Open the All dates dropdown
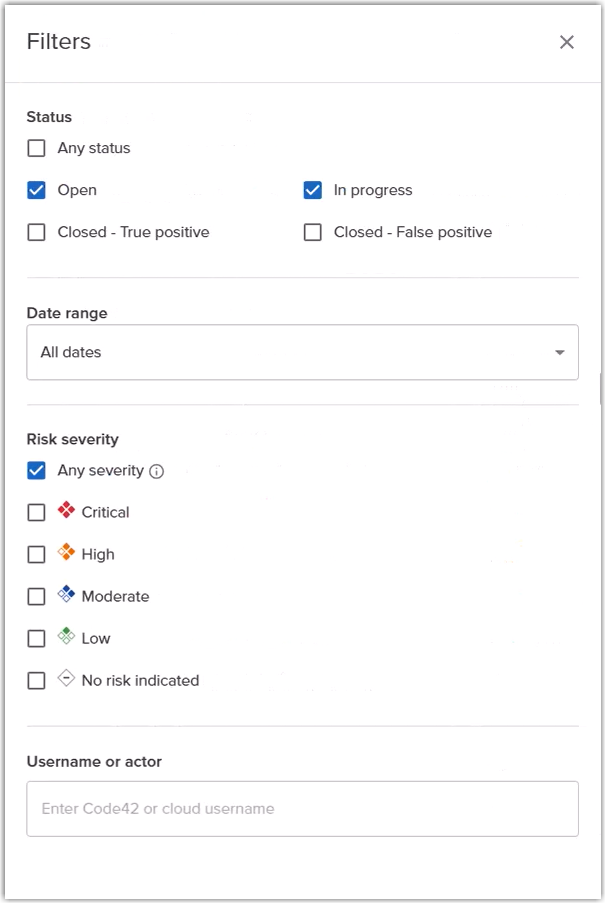The image size is (606, 904). (x=302, y=352)
